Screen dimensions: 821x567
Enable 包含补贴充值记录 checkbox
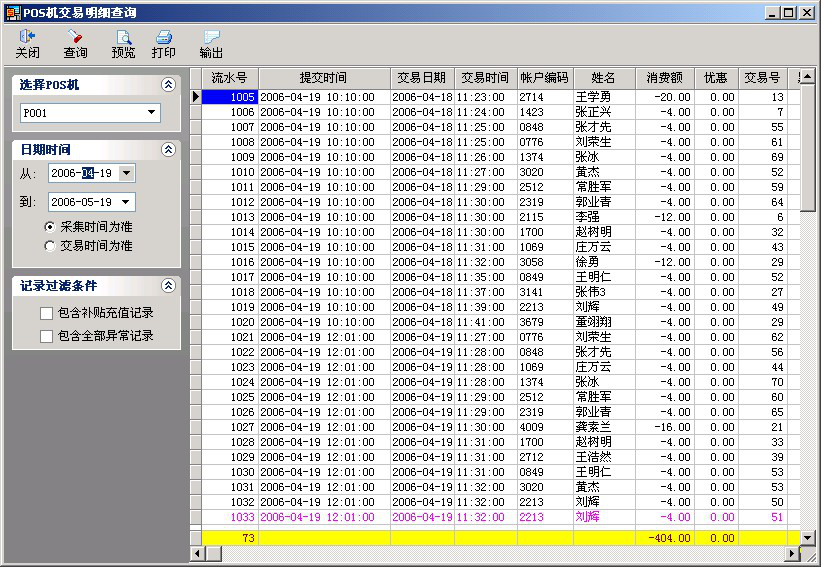coord(46,313)
